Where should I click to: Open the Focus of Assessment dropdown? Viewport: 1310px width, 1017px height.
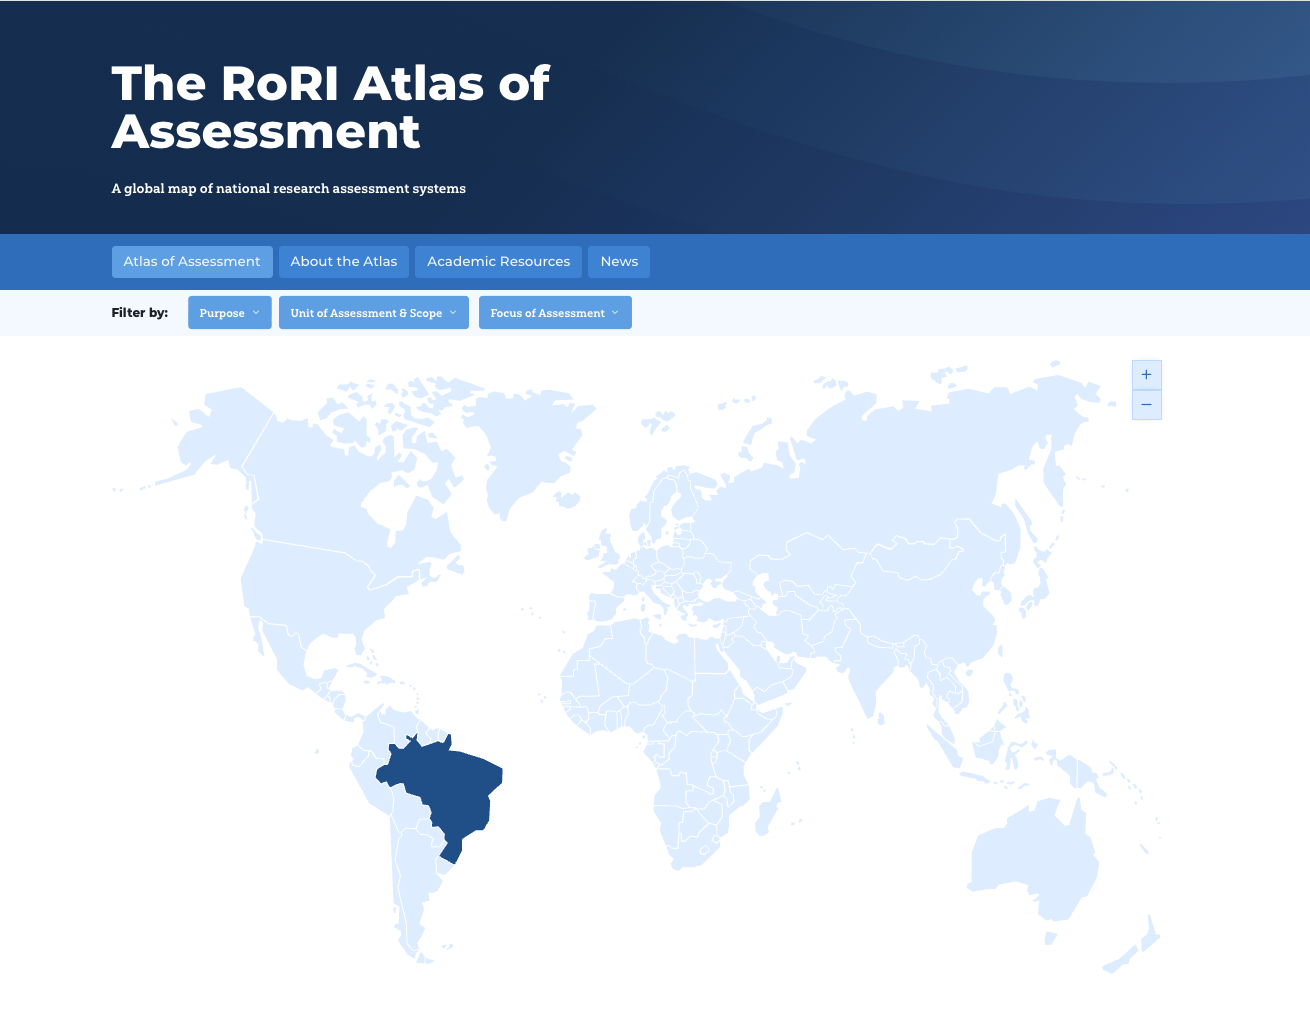click(x=555, y=313)
